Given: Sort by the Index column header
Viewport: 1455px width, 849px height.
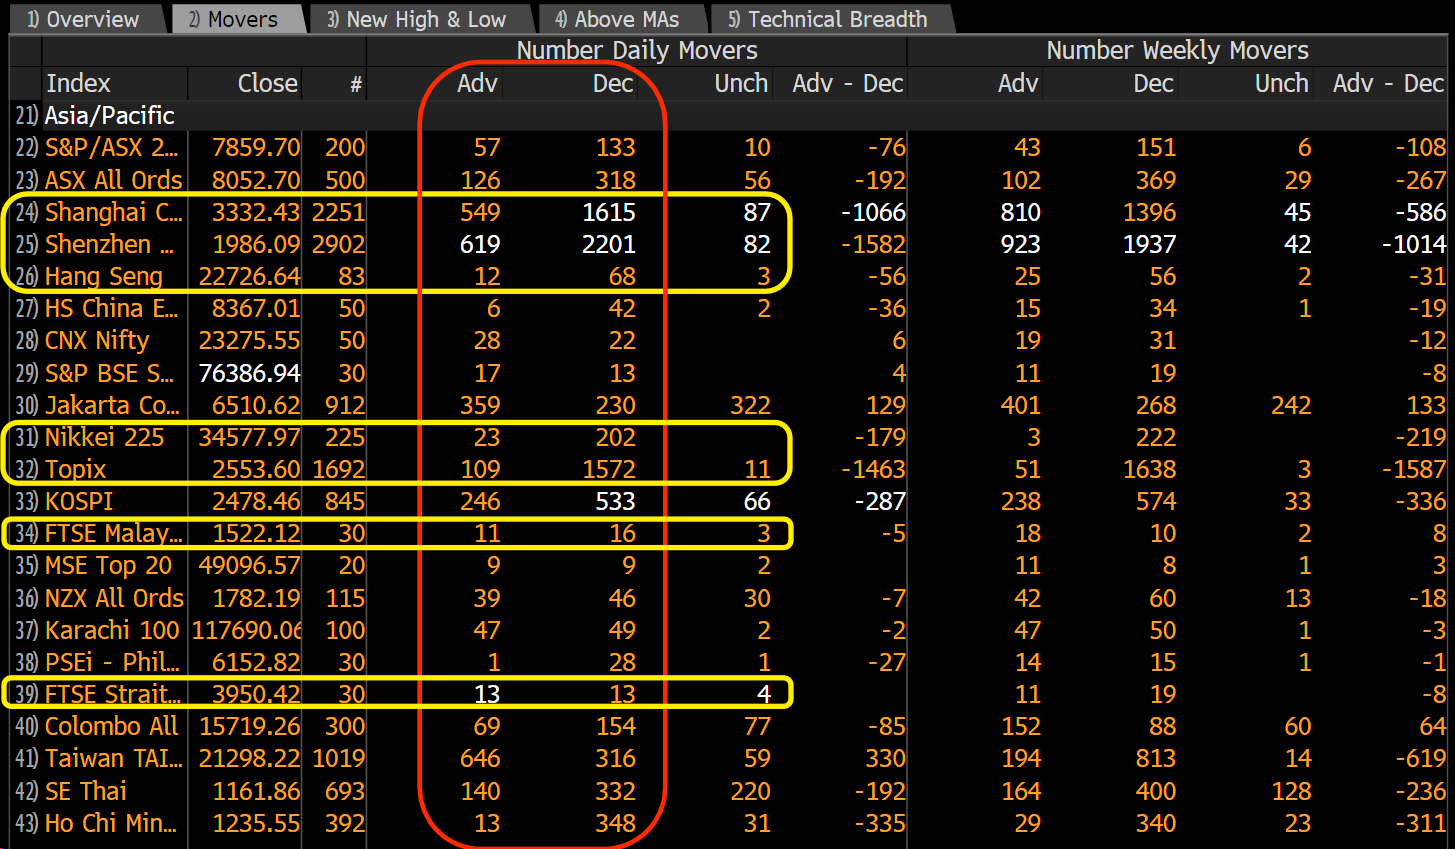Looking at the screenshot, I should 79,84.
